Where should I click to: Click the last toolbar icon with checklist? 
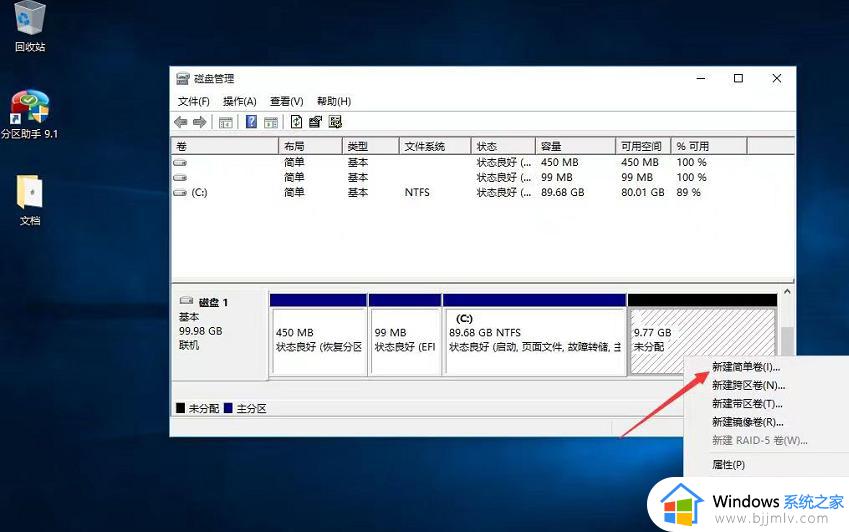(x=335, y=122)
